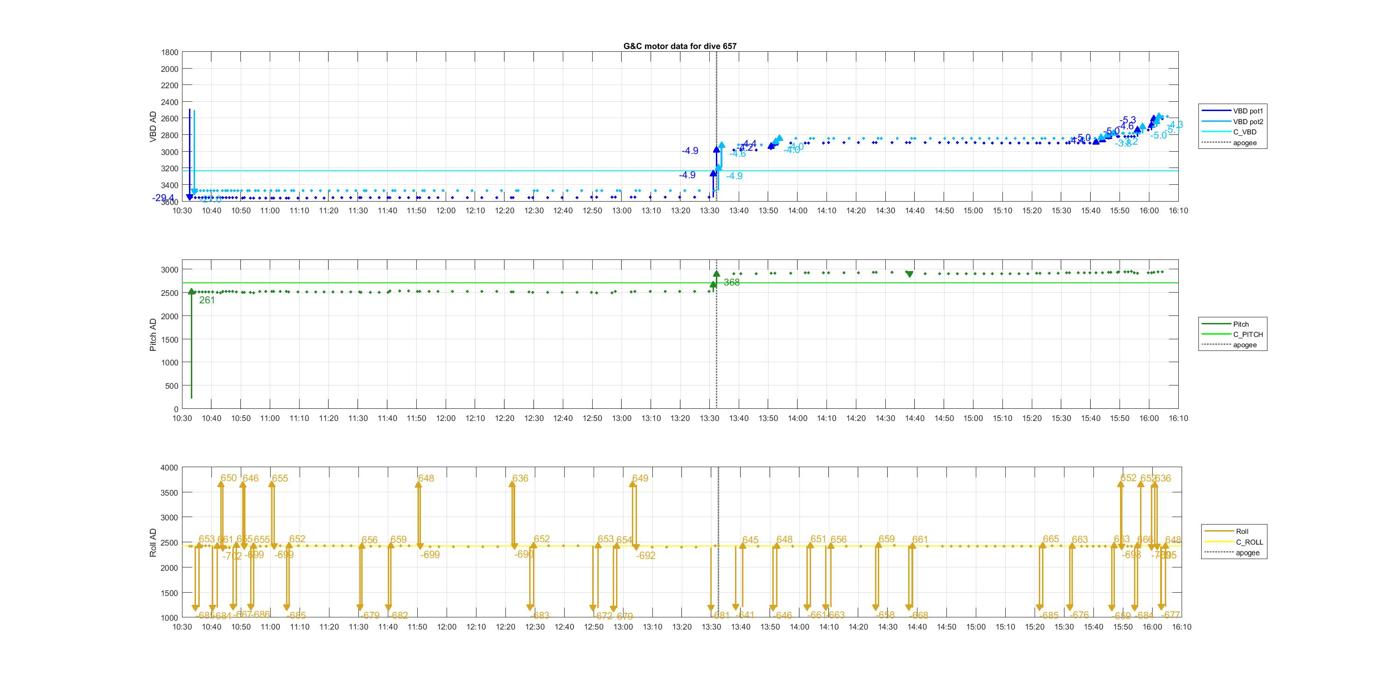
Task: Click the 'Roll AD' y-axis label
Action: coord(153,543)
